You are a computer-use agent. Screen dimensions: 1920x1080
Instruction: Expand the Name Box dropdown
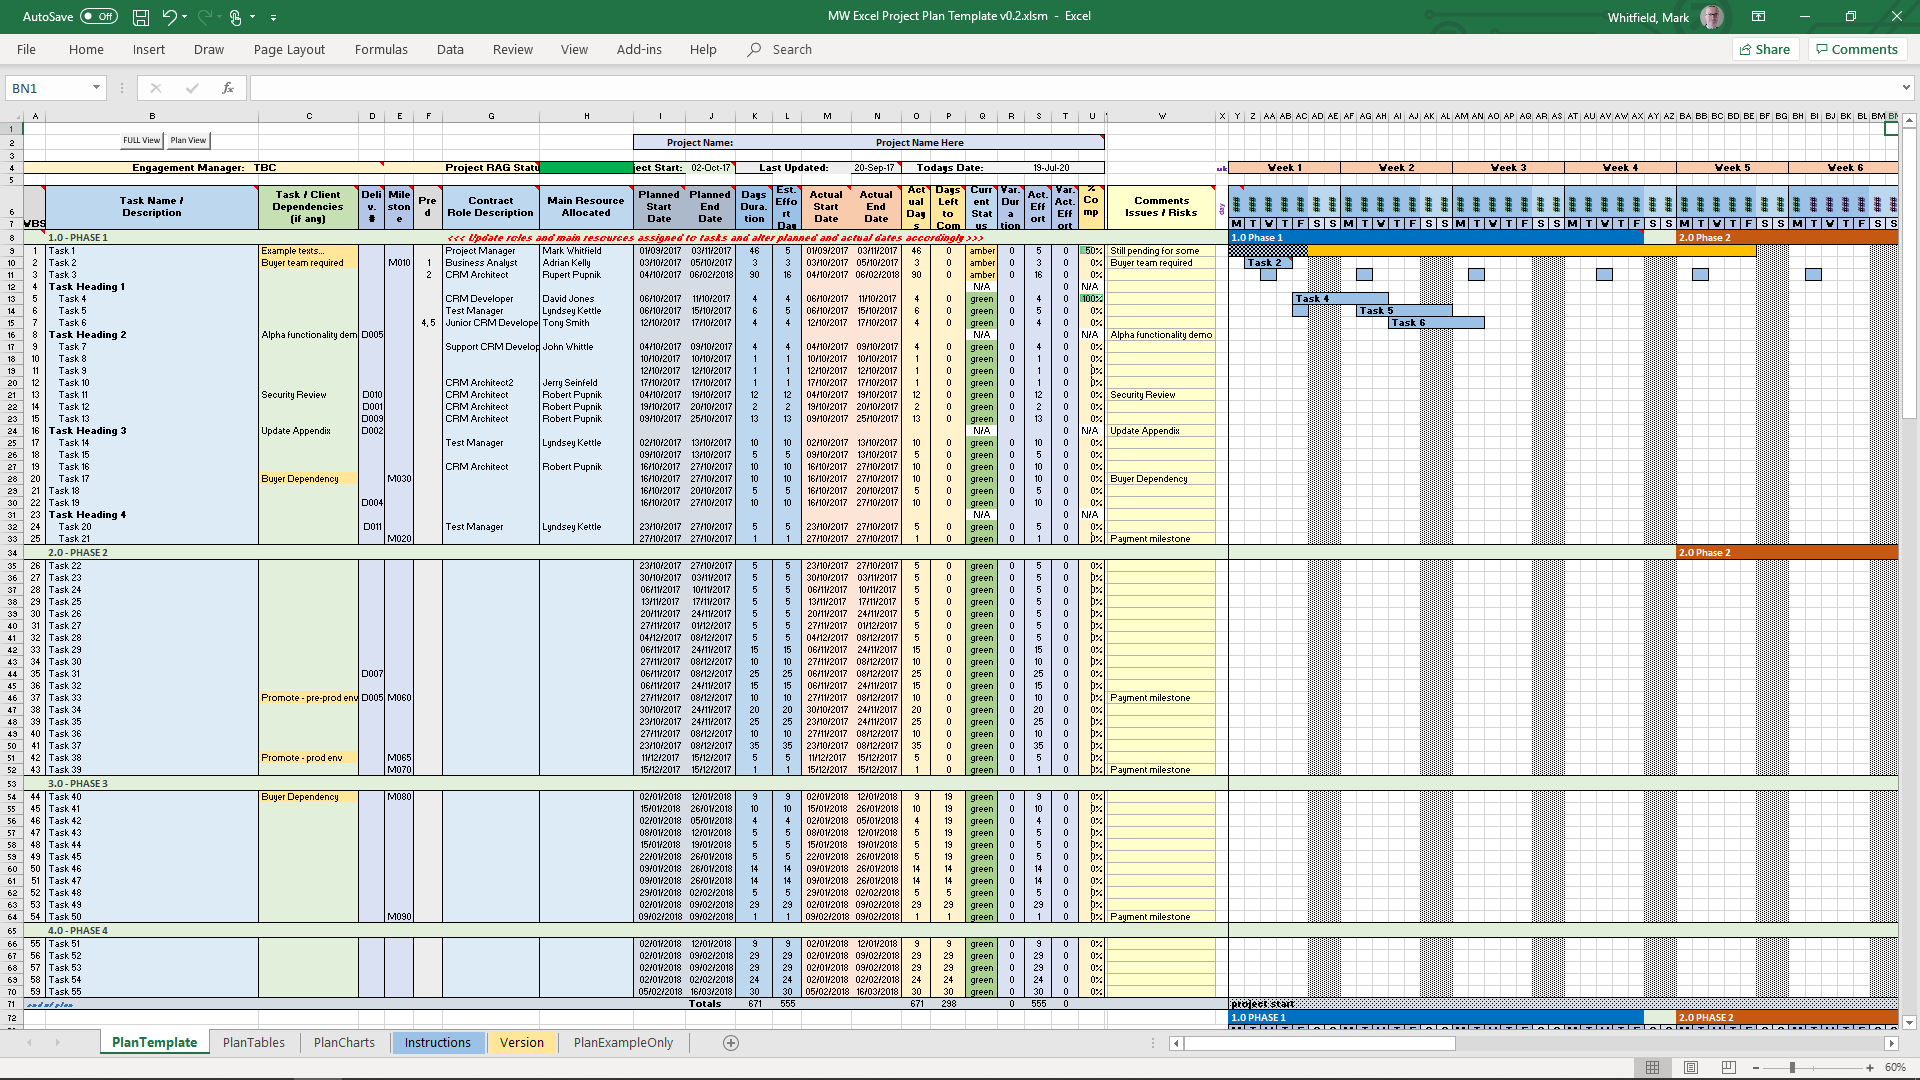pos(96,88)
